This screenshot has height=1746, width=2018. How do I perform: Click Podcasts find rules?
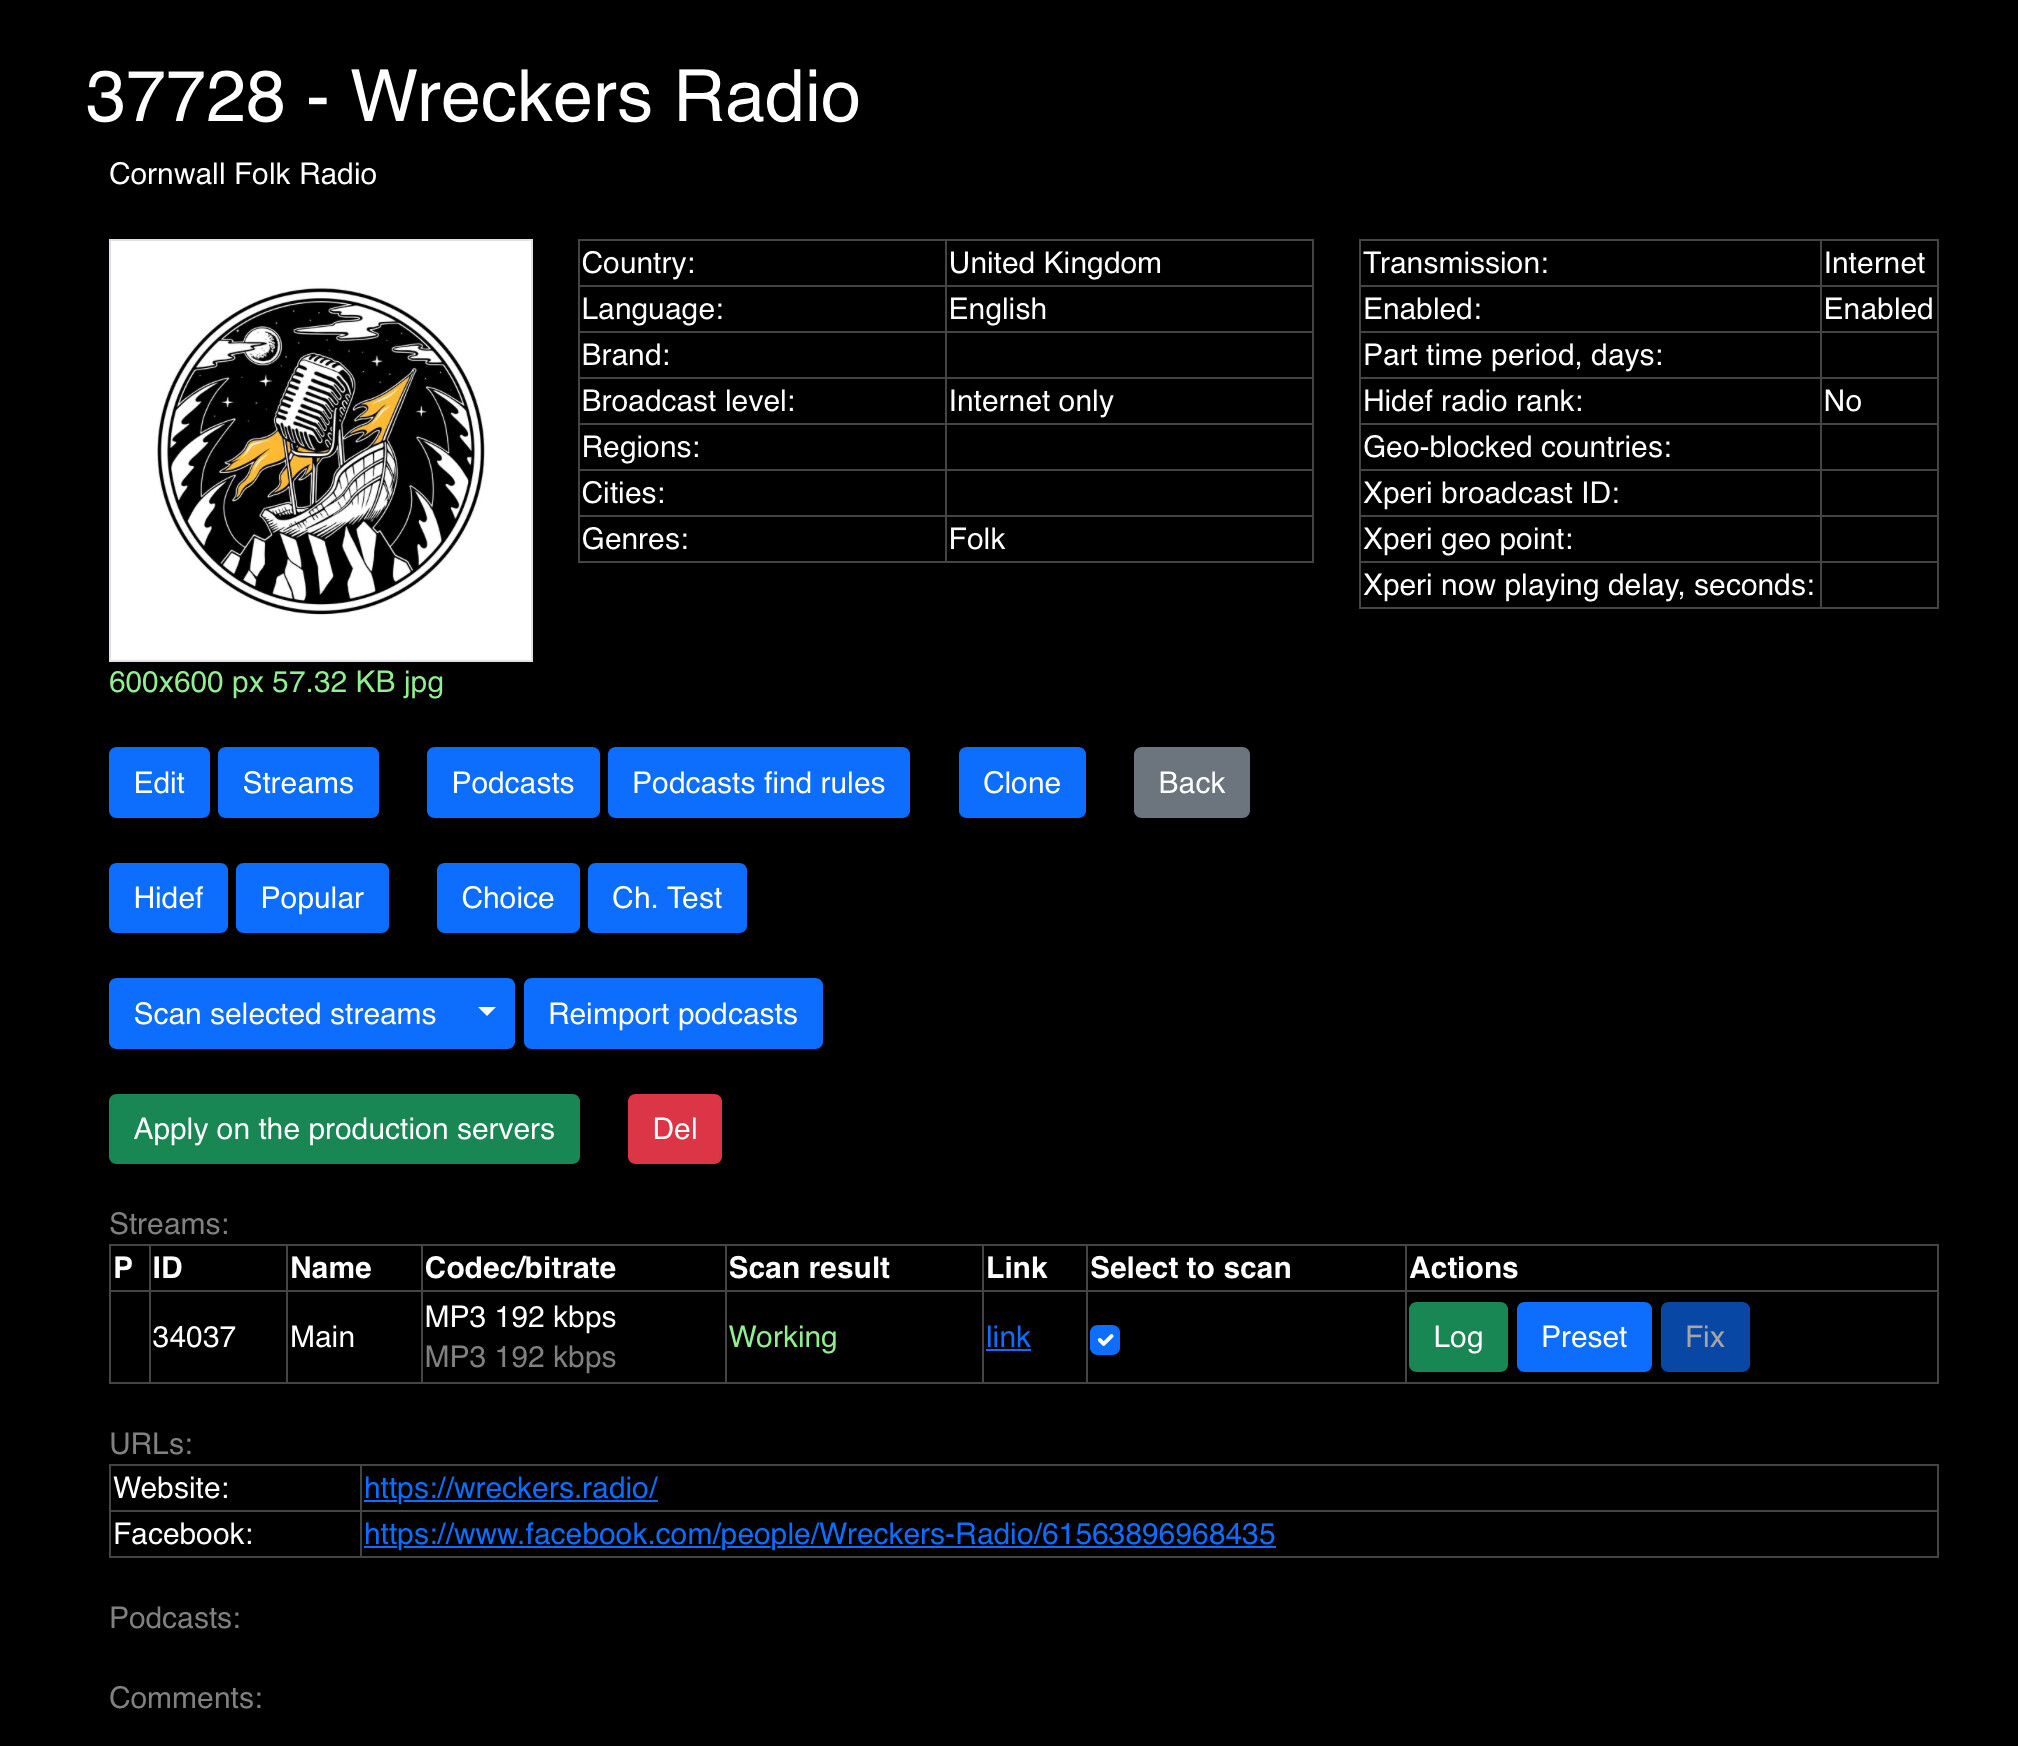click(758, 783)
